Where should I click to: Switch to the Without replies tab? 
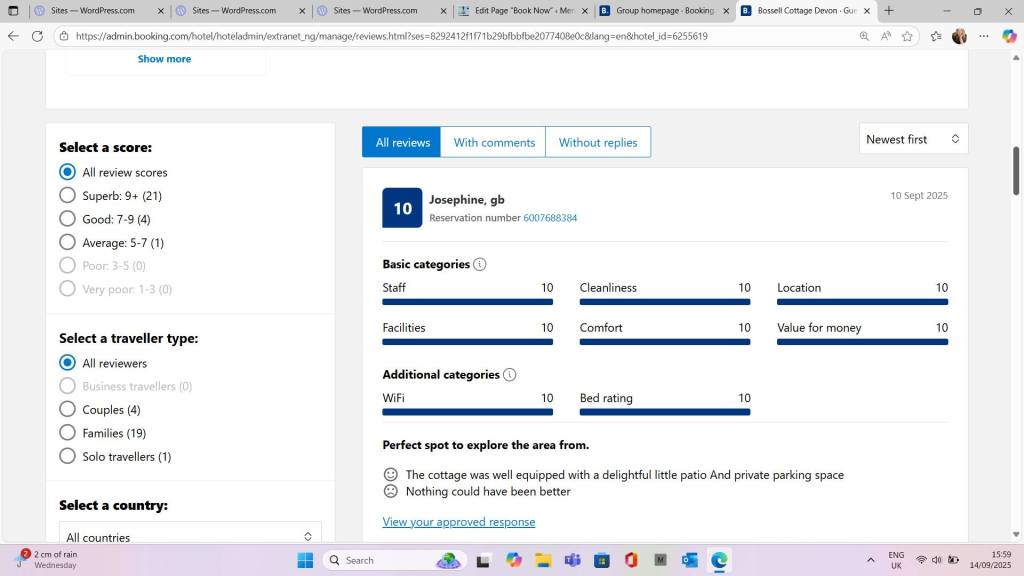tap(598, 143)
